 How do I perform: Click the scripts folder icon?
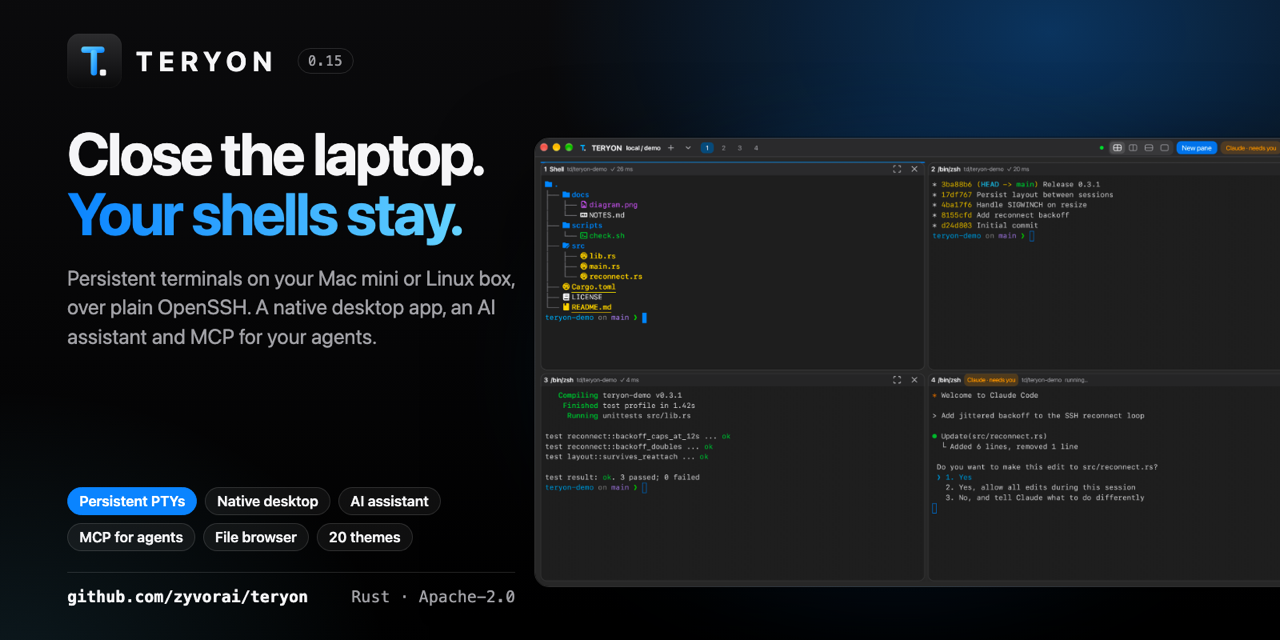[566, 226]
